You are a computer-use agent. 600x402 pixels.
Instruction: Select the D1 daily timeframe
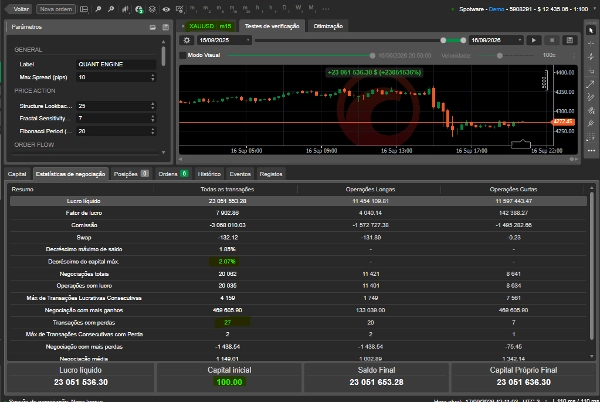(x=285, y=8)
